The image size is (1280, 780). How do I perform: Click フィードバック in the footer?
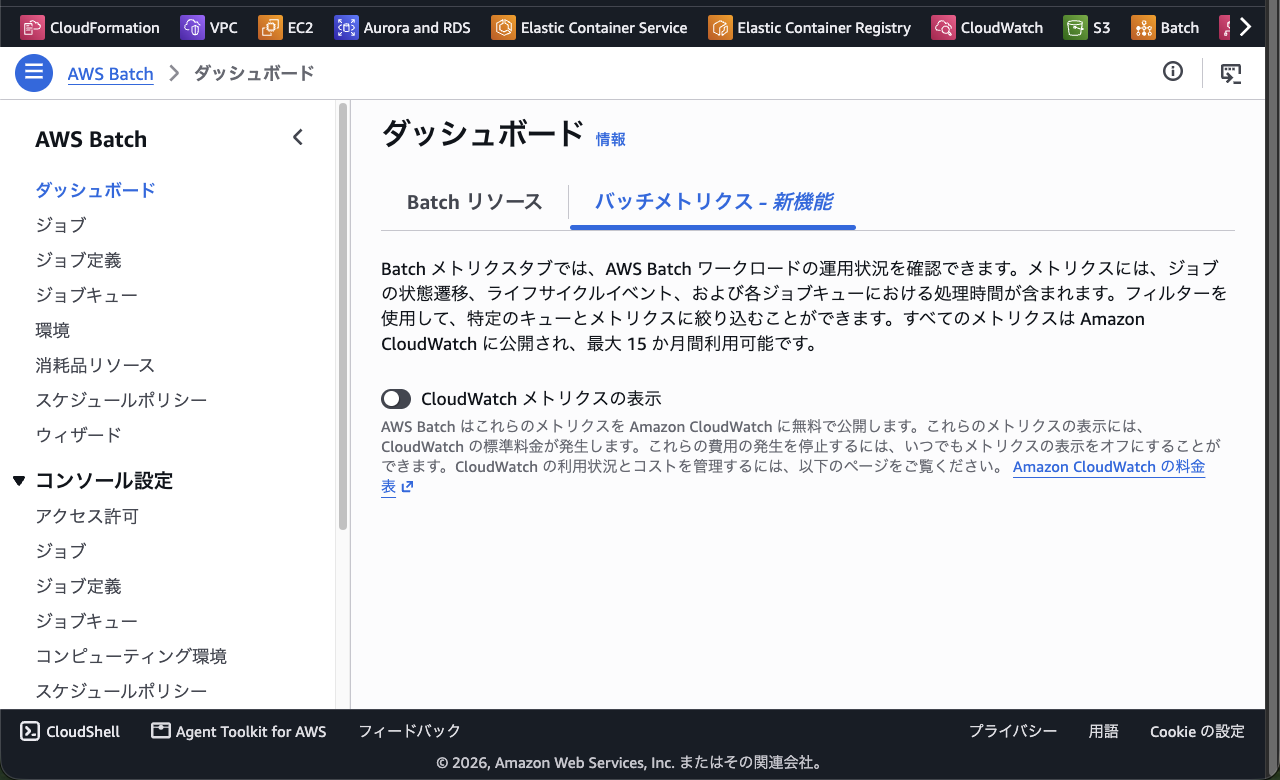409,731
